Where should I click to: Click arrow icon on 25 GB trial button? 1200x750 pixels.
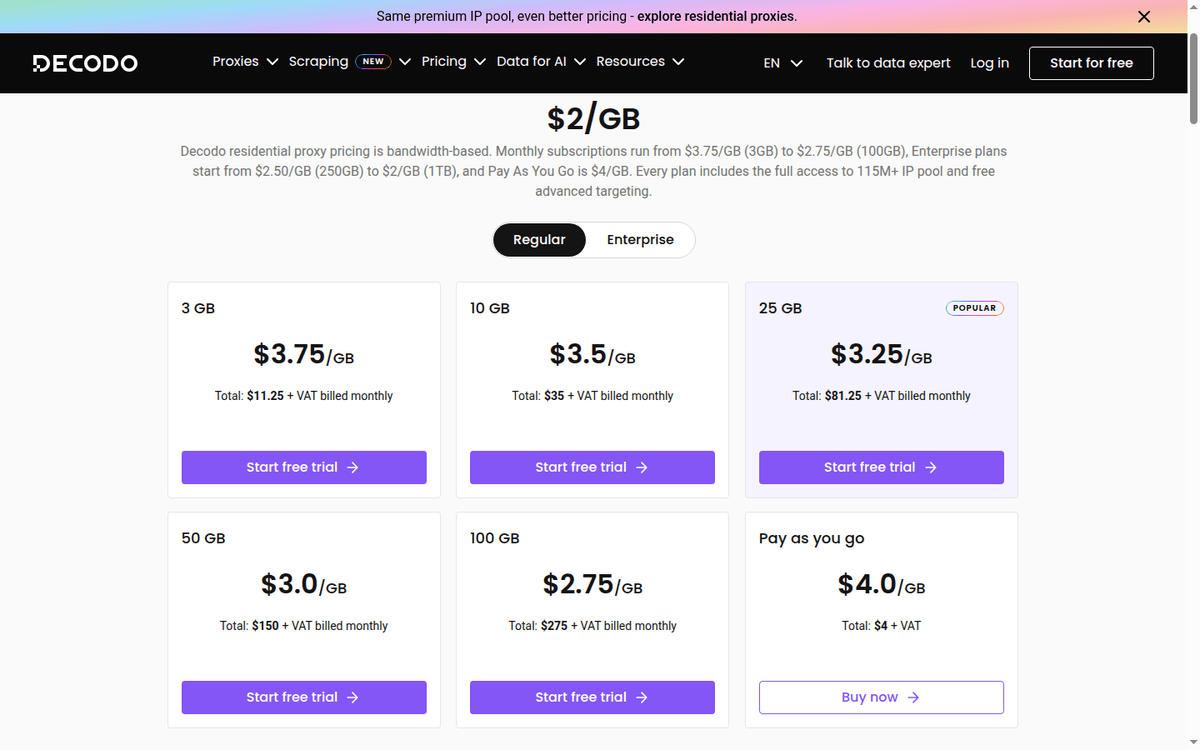click(931, 467)
